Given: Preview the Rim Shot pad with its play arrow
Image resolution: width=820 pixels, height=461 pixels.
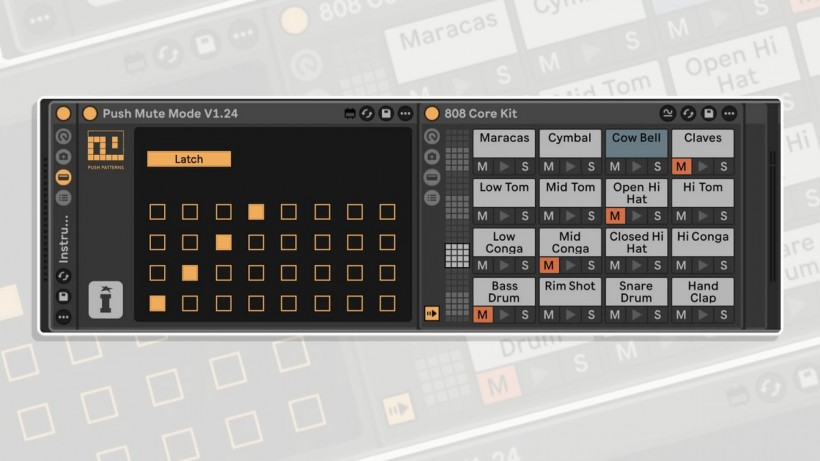Looking at the screenshot, I should pos(570,315).
